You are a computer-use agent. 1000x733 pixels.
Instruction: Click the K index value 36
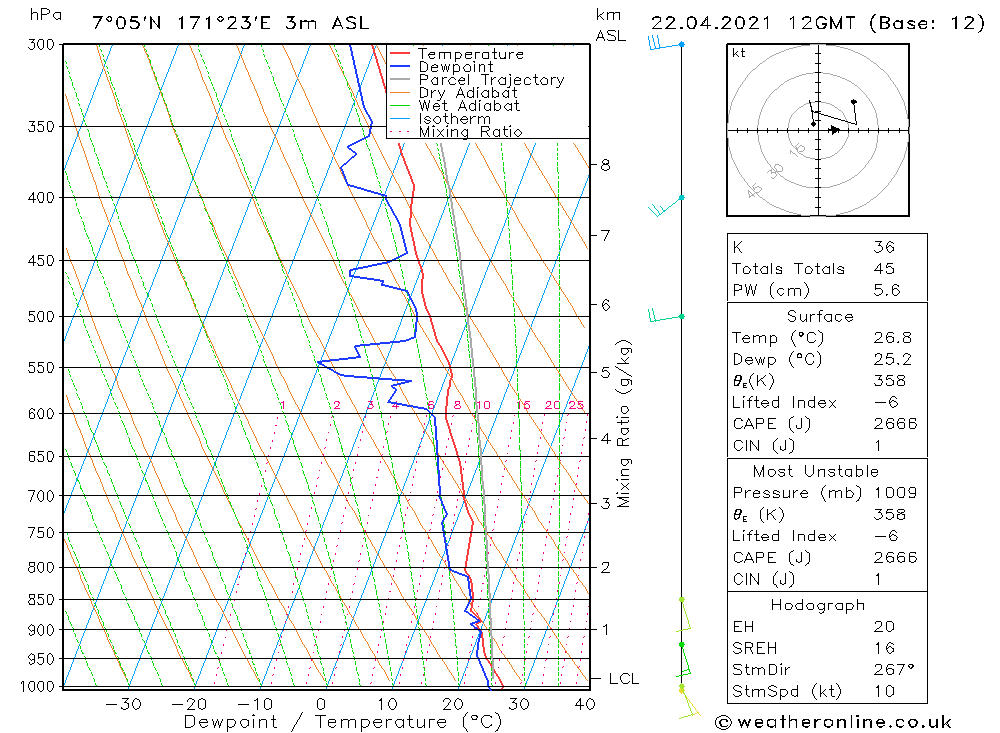click(x=884, y=247)
